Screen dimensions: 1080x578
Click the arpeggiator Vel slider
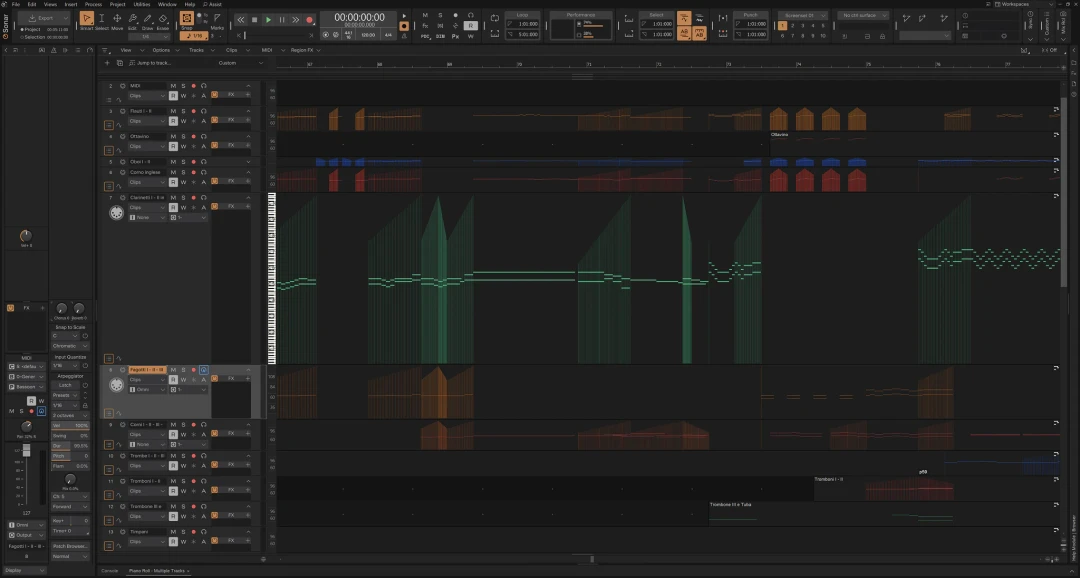[x=70, y=426]
